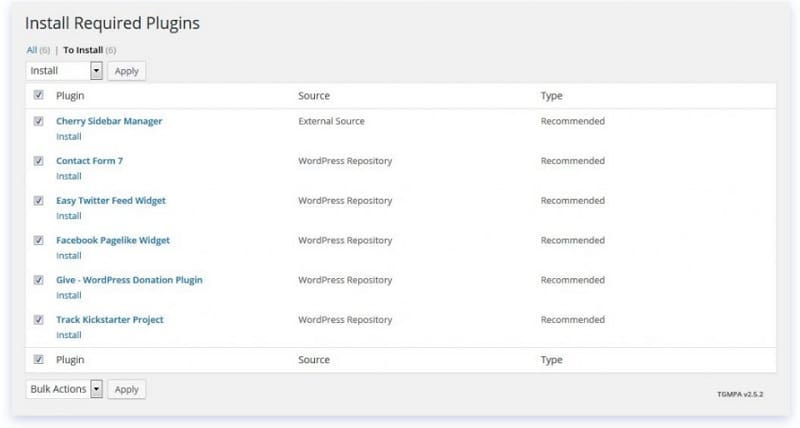Uncheck the Contact Form 7 checkbox
Viewport: 800px width, 428px height.
tap(39, 161)
